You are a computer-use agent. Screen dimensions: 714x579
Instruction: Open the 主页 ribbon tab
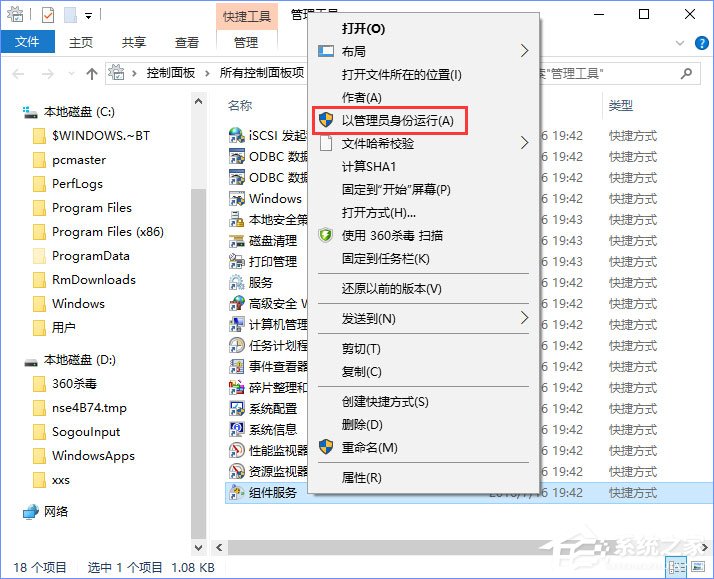81,42
